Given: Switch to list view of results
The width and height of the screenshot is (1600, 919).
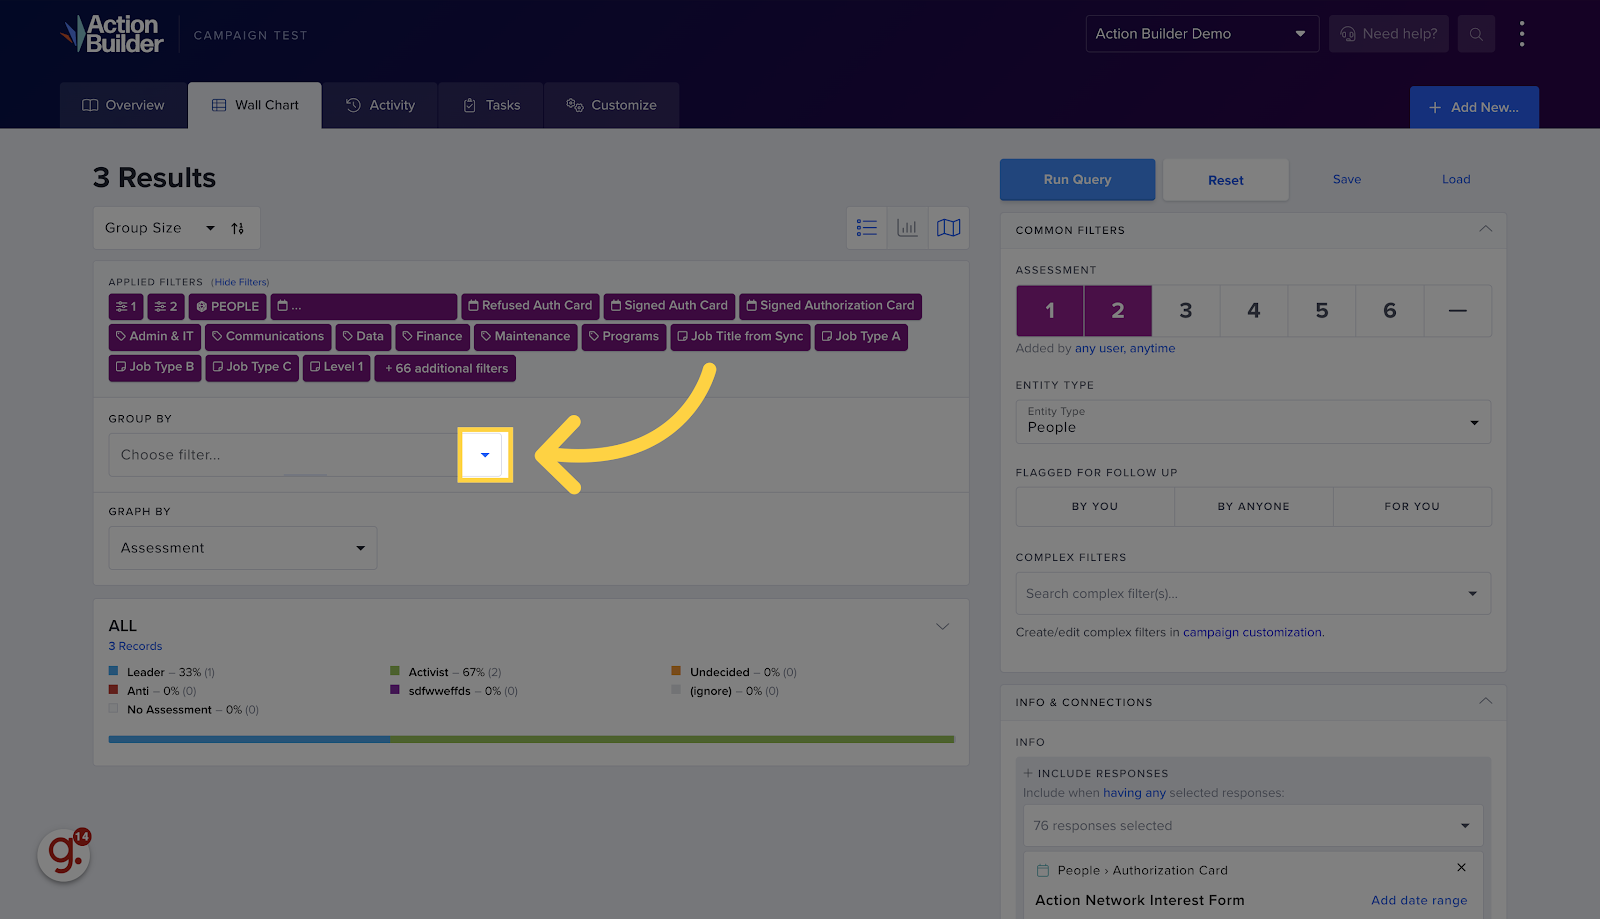Looking at the screenshot, I should point(866,227).
